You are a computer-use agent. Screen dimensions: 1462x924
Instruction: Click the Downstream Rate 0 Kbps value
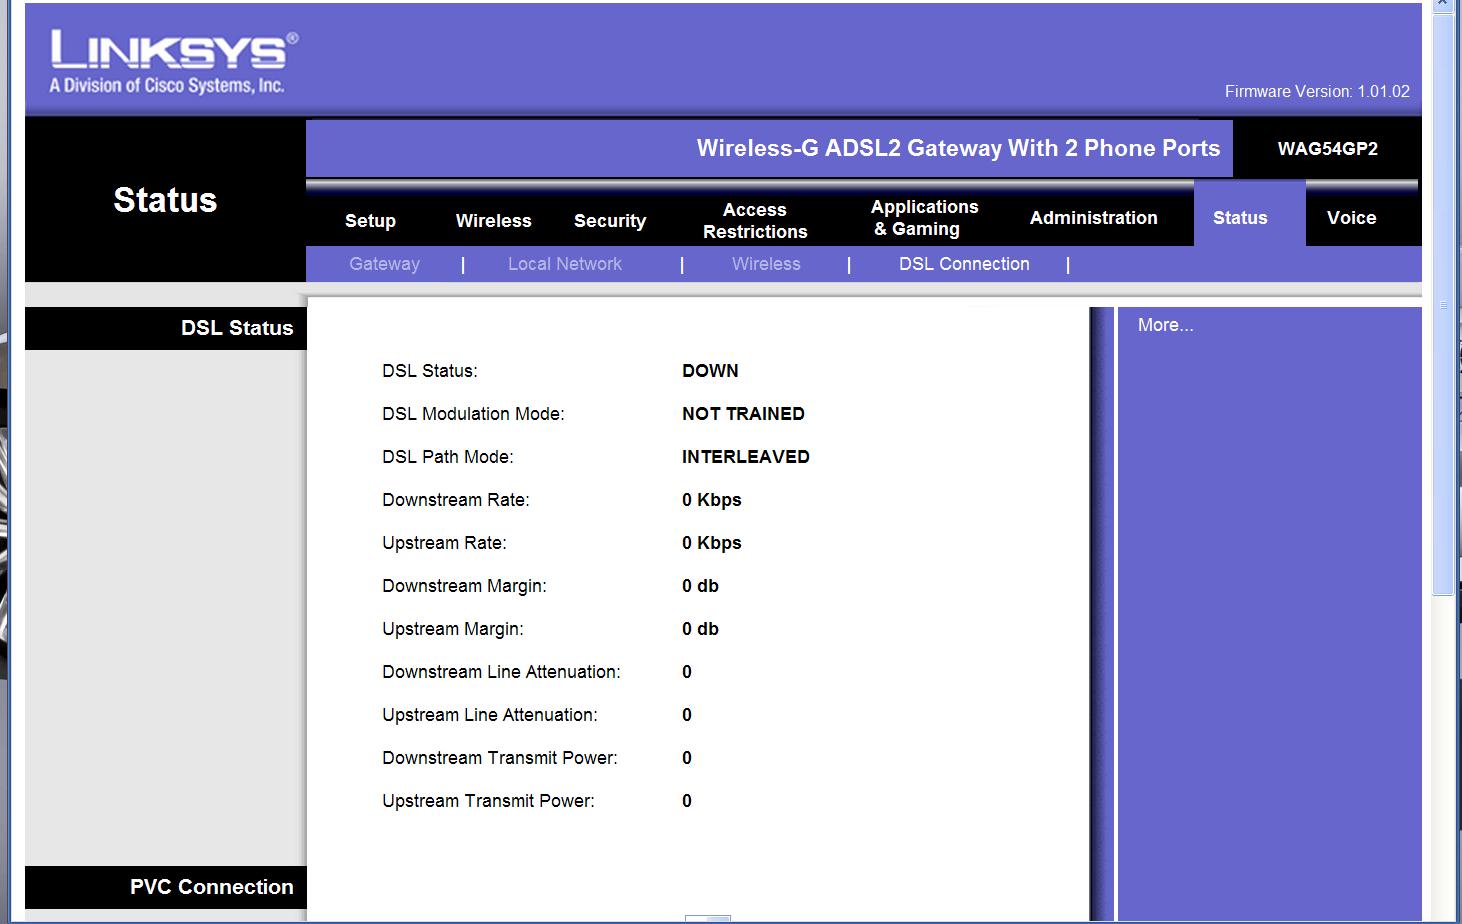712,500
